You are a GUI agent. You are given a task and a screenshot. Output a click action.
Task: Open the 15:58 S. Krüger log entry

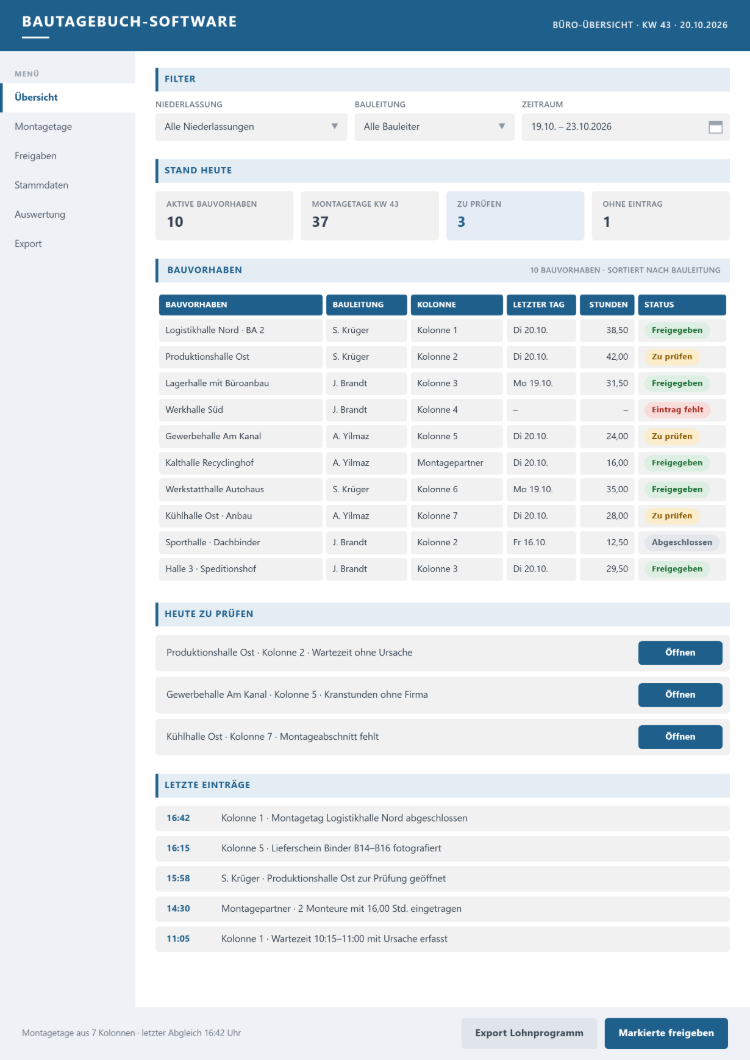[x=442, y=879]
